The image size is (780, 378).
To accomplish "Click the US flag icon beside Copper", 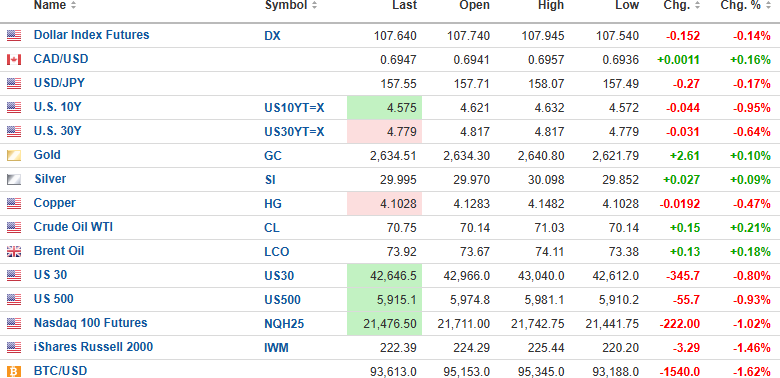I will (14, 203).
